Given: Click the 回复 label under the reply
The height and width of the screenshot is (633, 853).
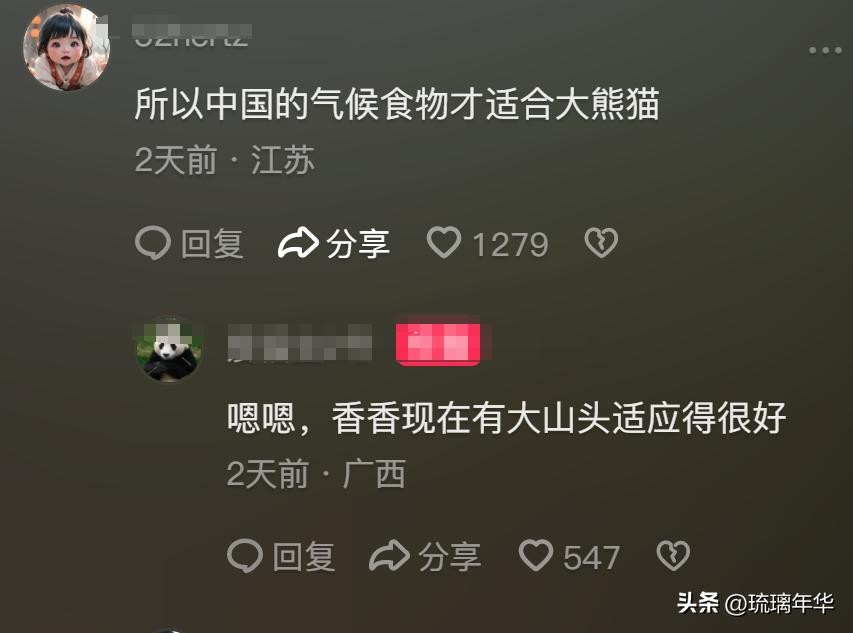Looking at the screenshot, I should pyautogui.click(x=304, y=557).
